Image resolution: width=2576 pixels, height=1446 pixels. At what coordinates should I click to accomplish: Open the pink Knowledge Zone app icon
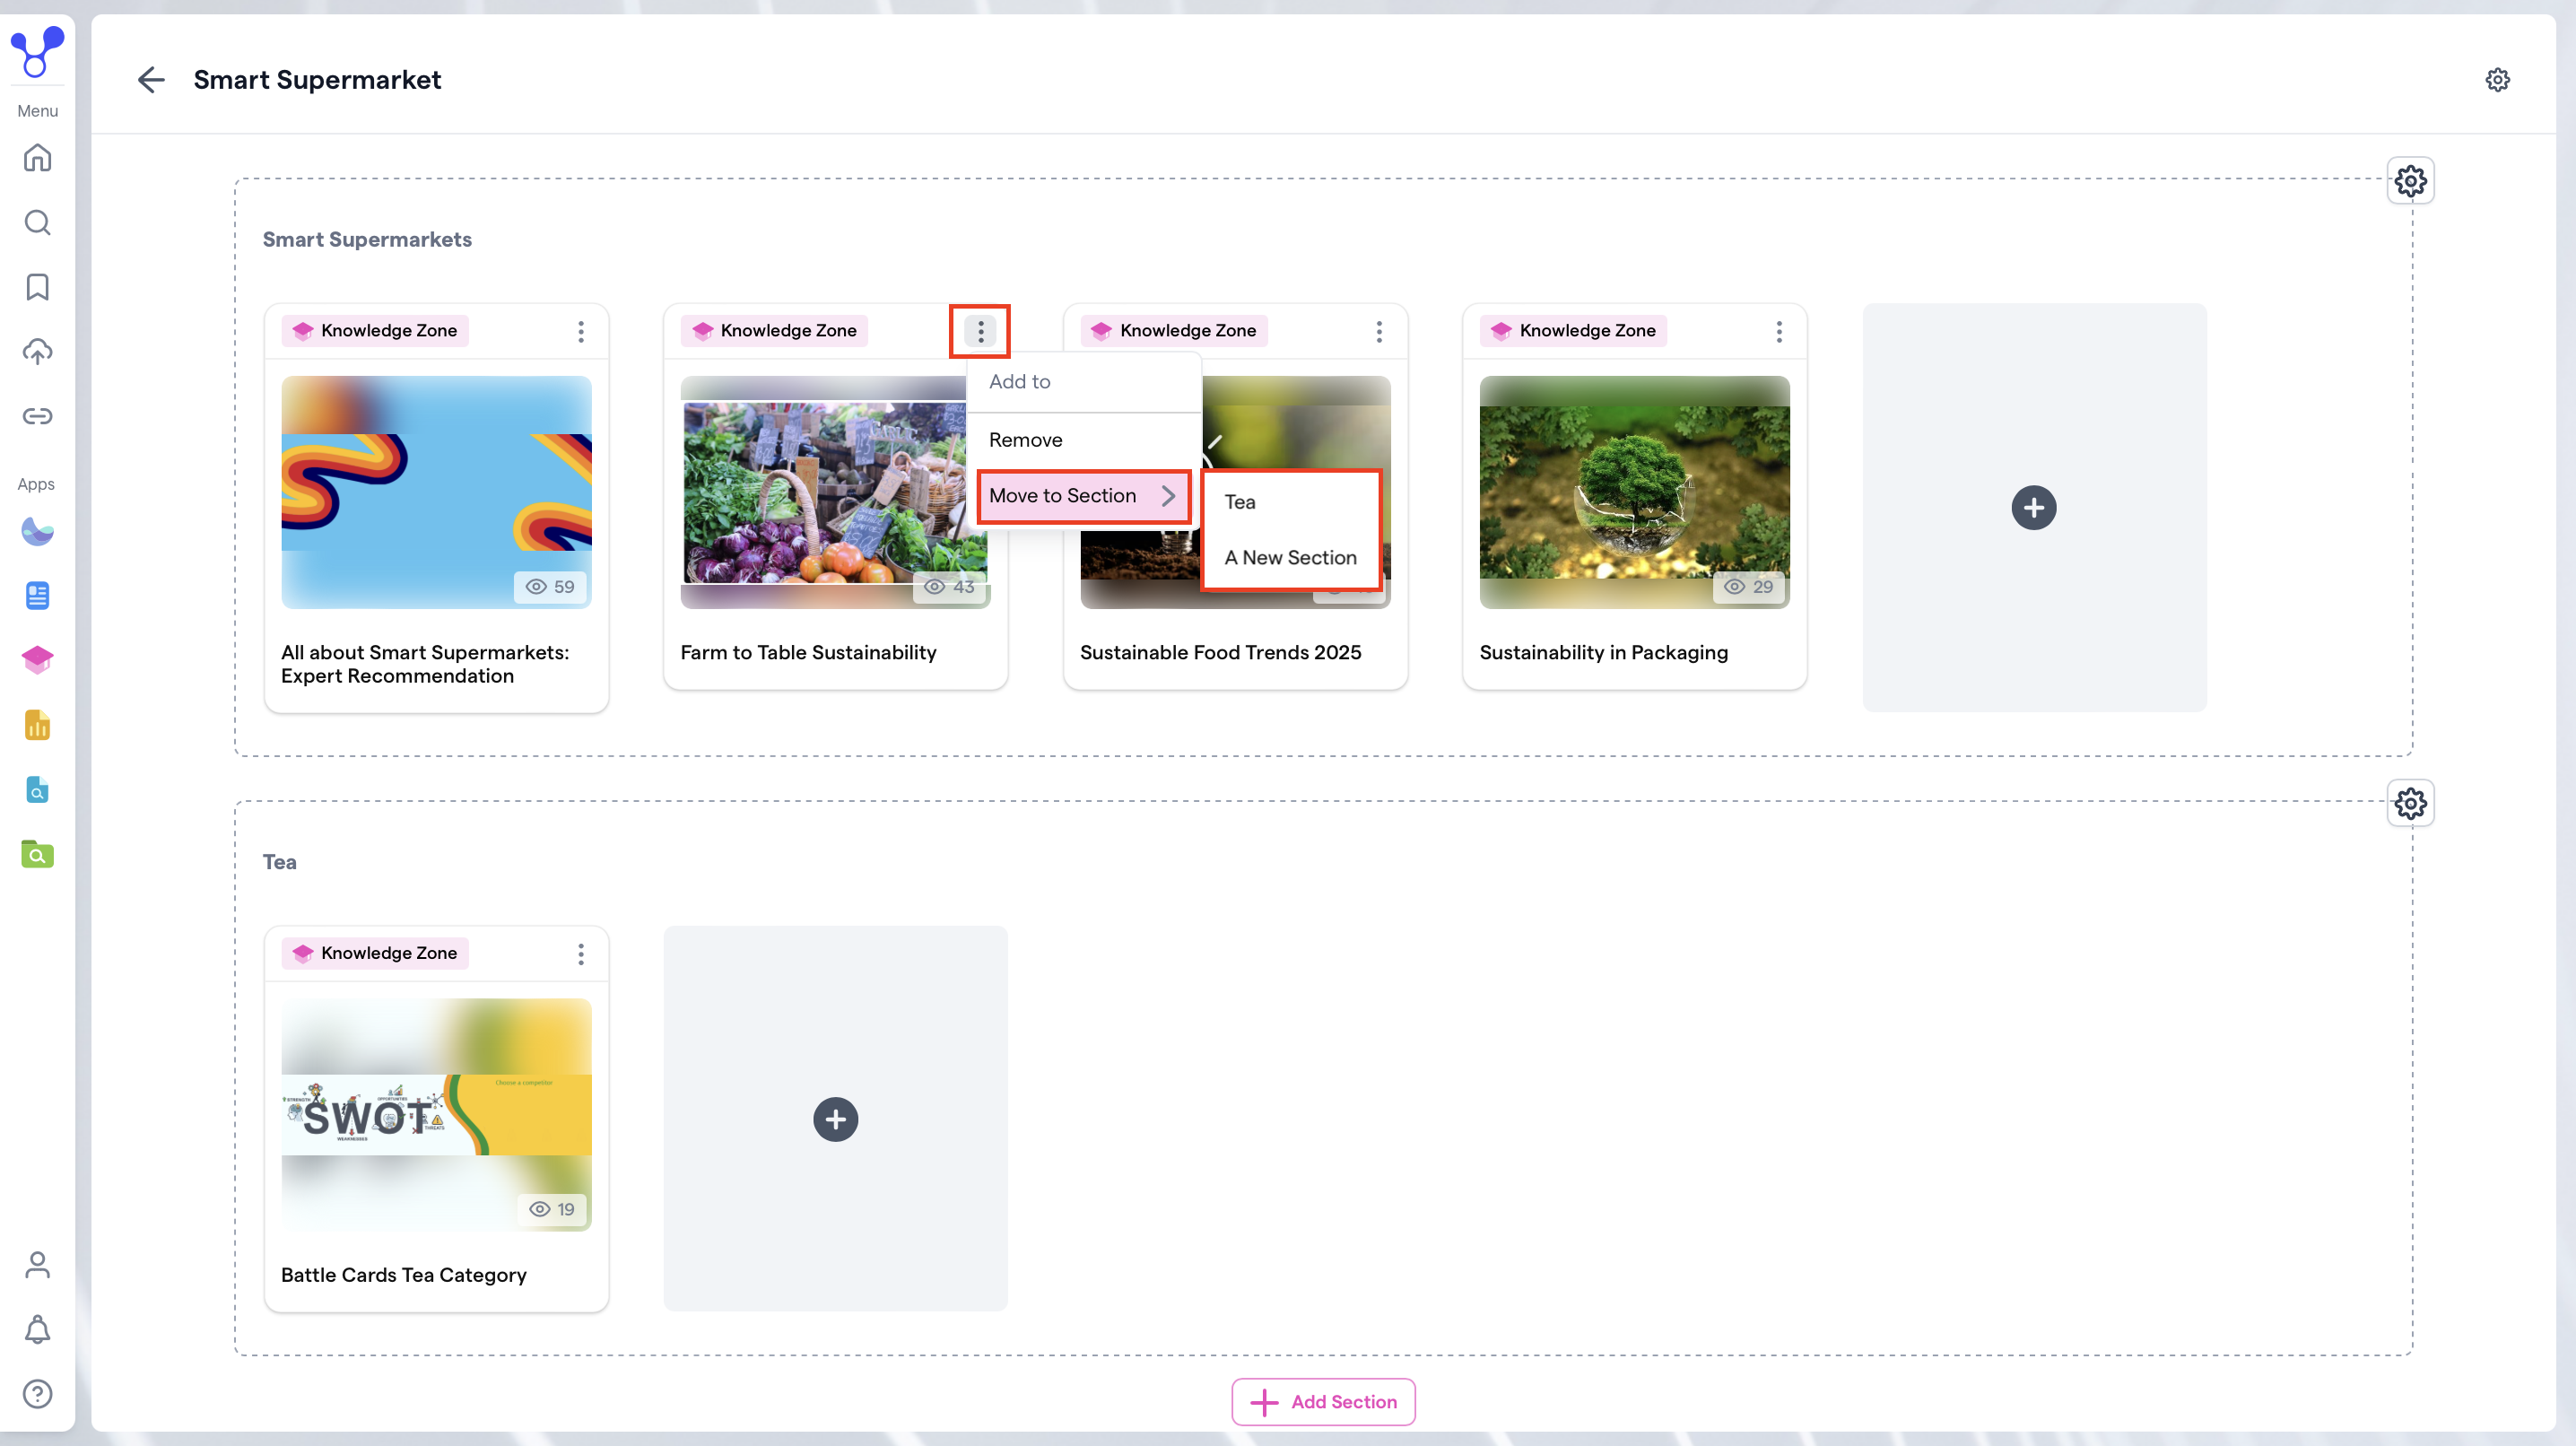pyautogui.click(x=37, y=660)
